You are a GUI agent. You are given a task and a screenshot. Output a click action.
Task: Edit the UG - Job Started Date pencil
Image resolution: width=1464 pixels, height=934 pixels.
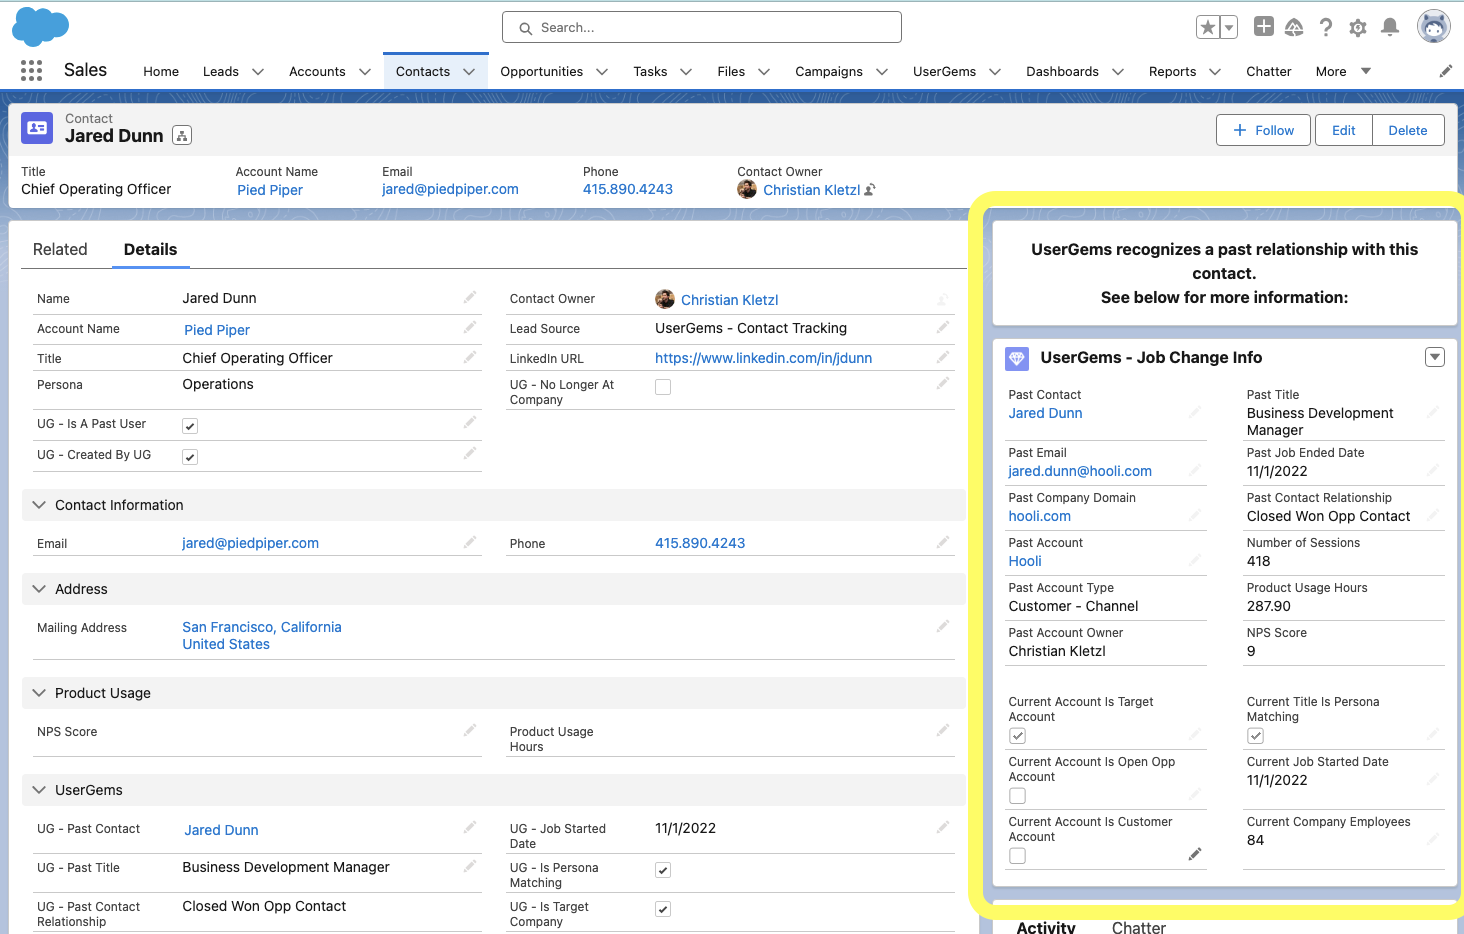pos(943,827)
